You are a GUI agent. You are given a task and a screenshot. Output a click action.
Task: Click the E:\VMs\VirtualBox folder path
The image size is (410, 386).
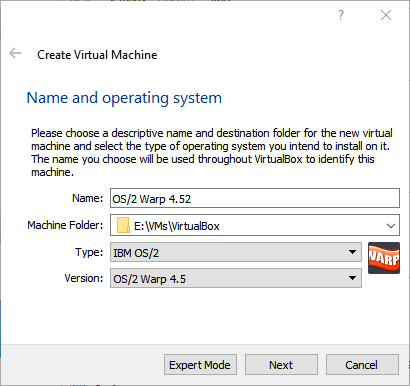point(177,226)
